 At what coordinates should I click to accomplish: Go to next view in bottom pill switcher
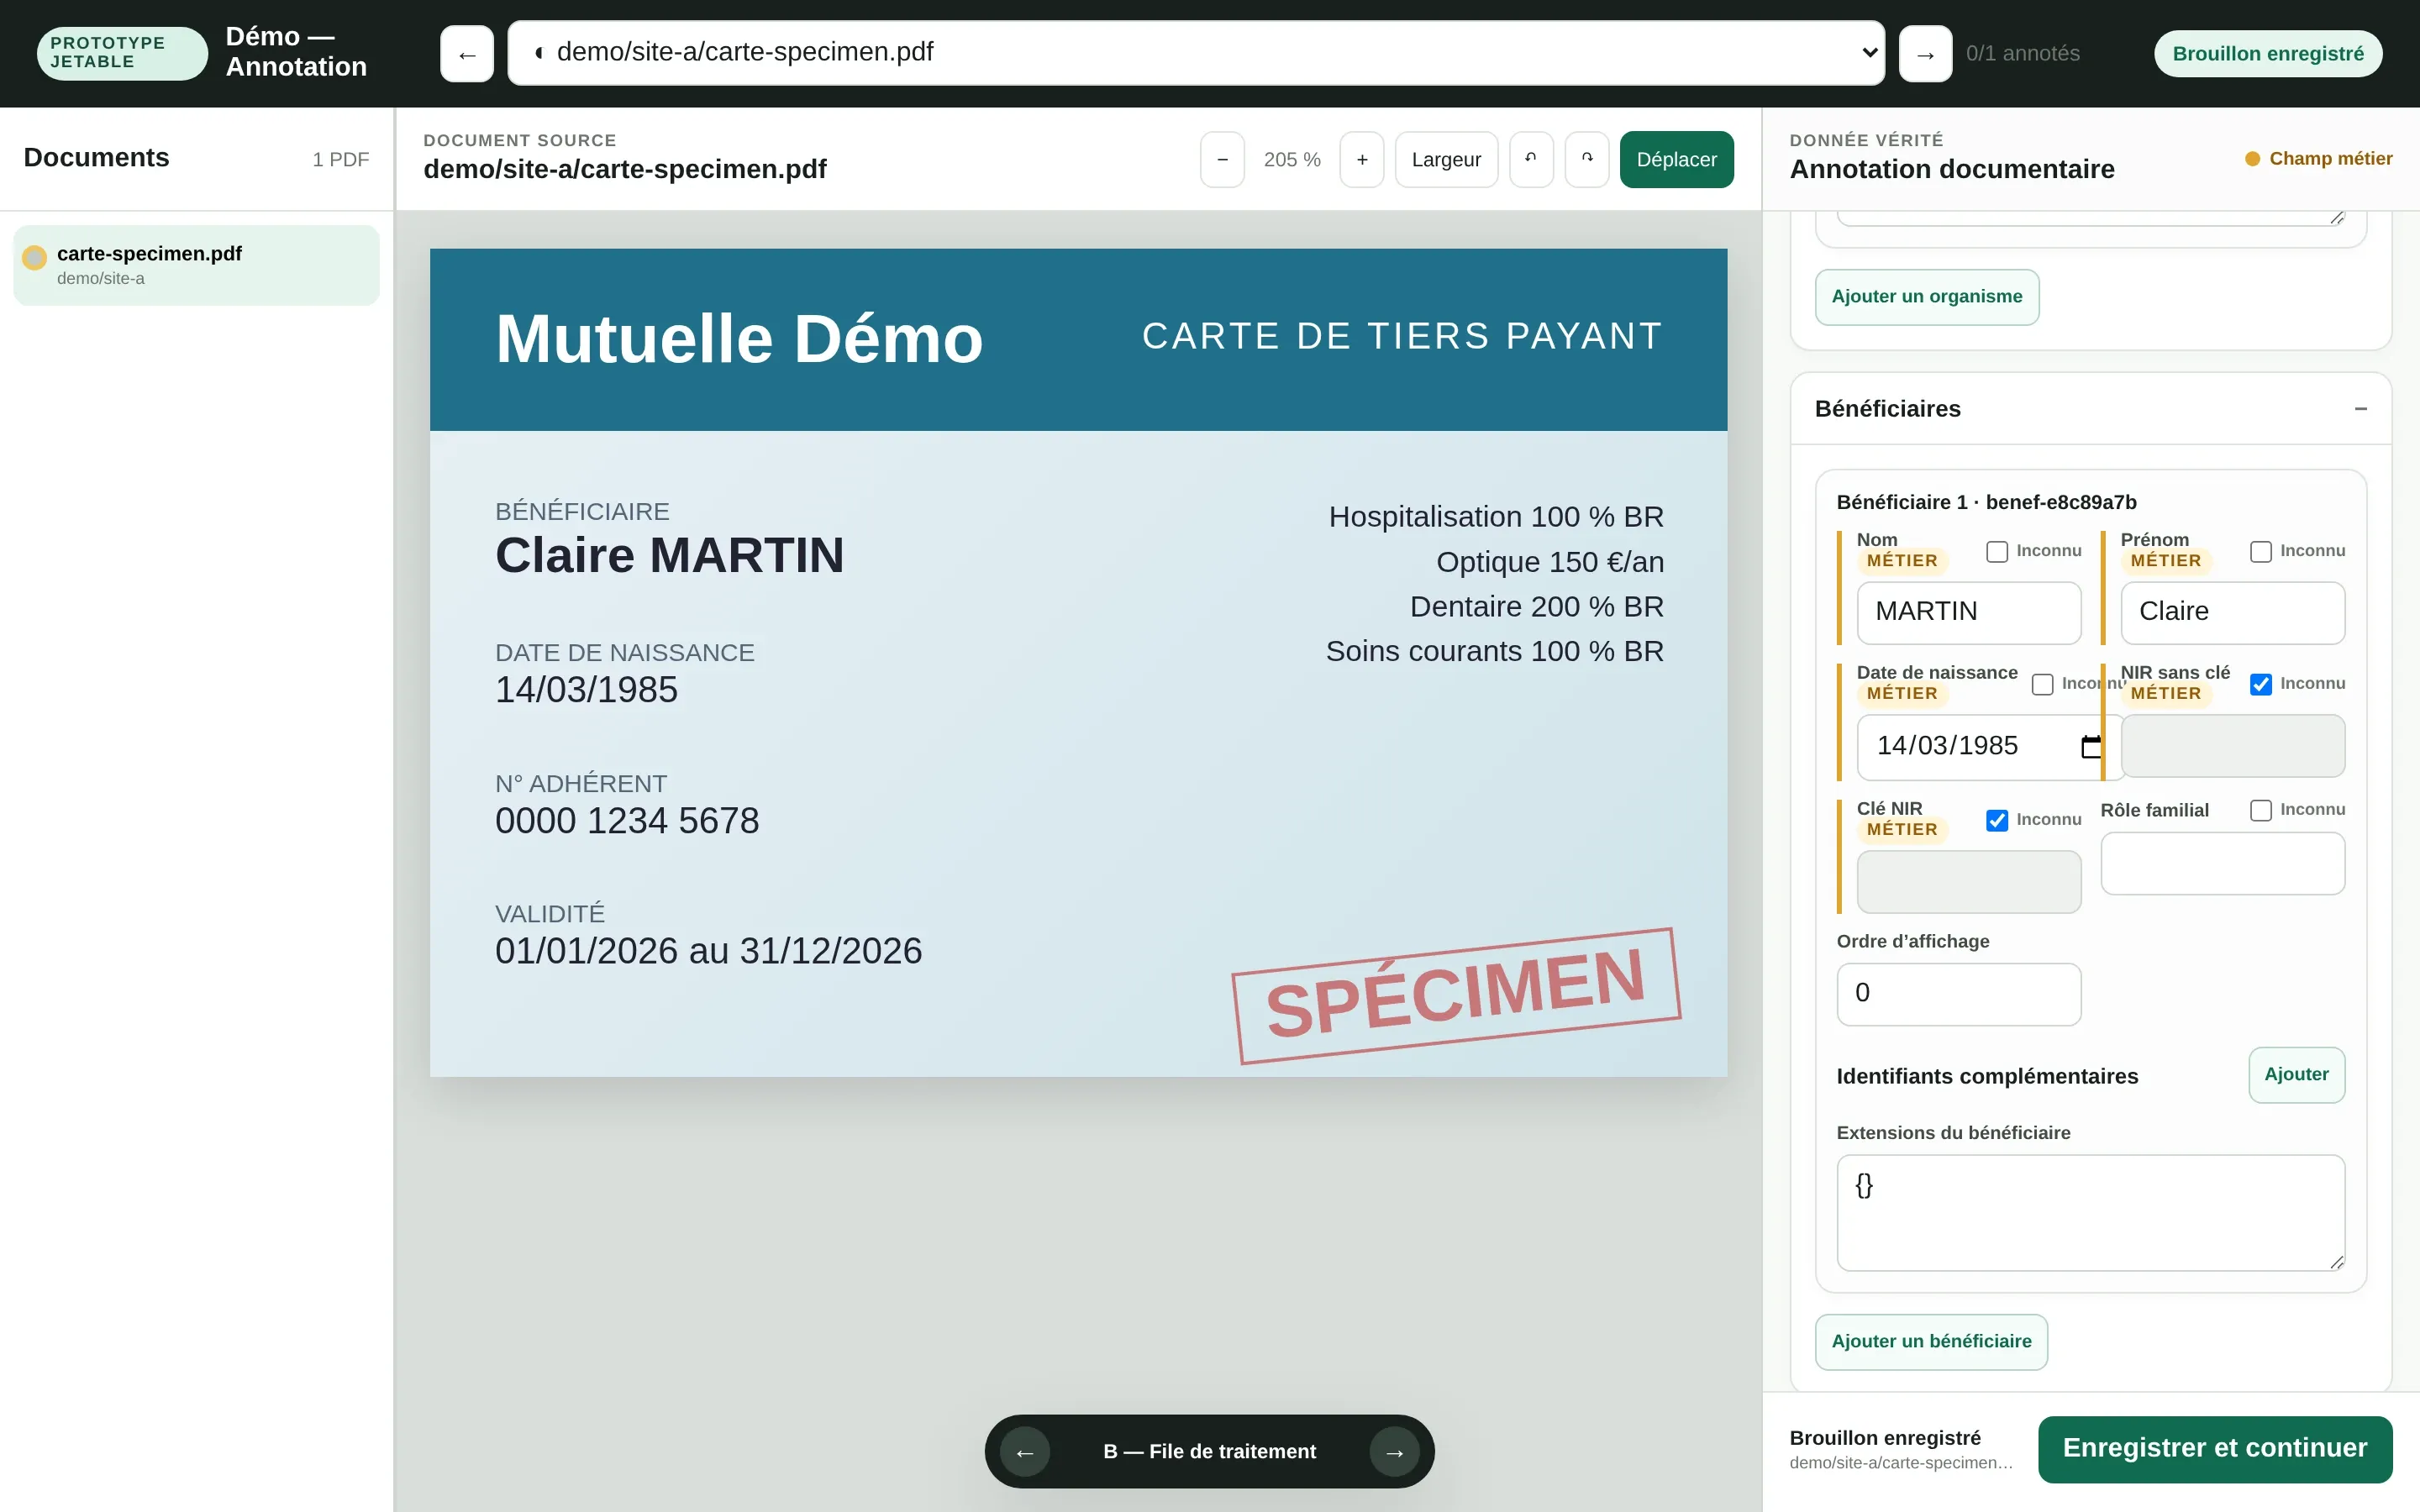coord(1395,1452)
